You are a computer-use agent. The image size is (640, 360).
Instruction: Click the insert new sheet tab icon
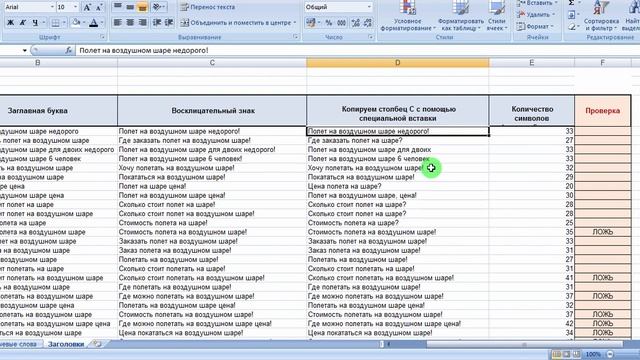coord(97,344)
